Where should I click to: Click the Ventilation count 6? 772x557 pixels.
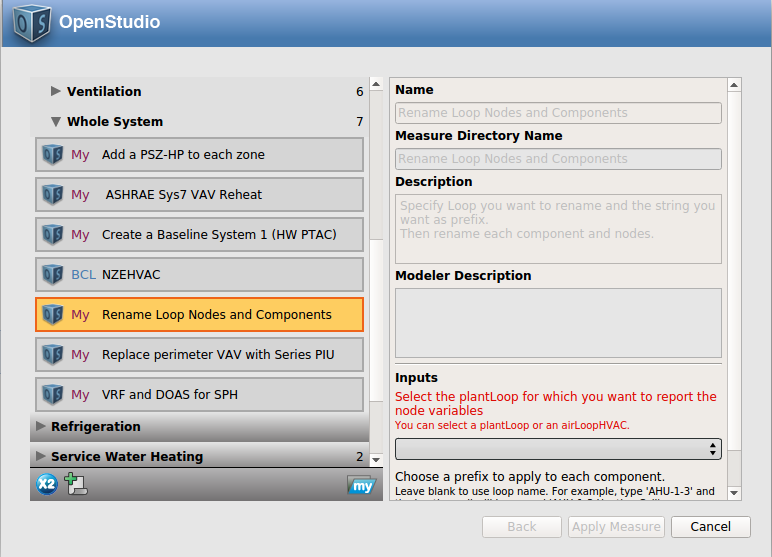tap(360, 92)
